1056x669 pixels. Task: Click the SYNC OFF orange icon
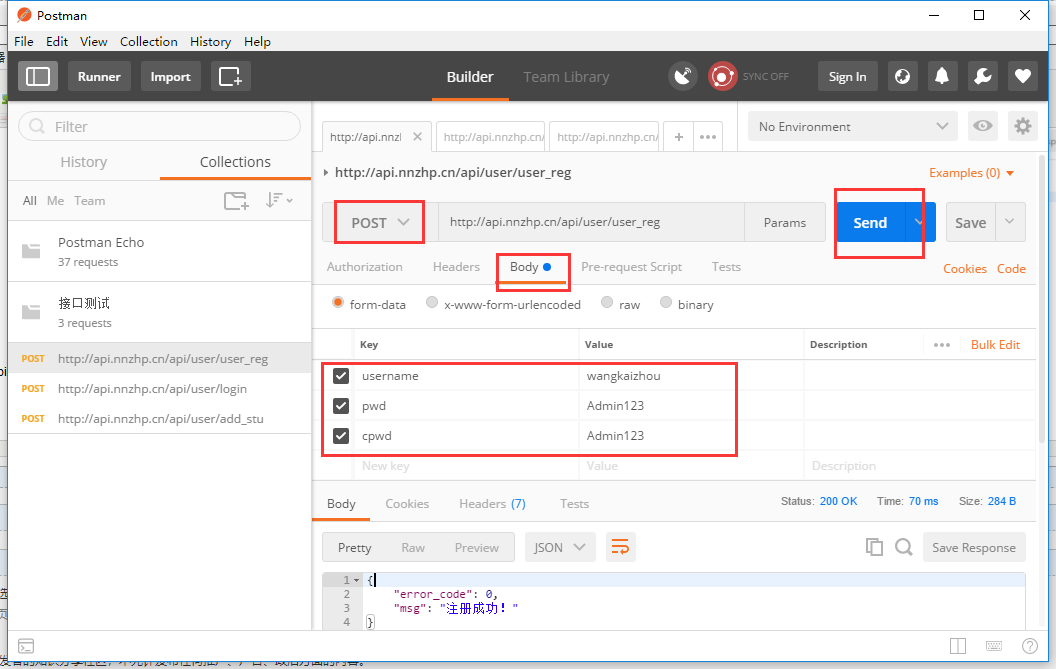pos(722,76)
